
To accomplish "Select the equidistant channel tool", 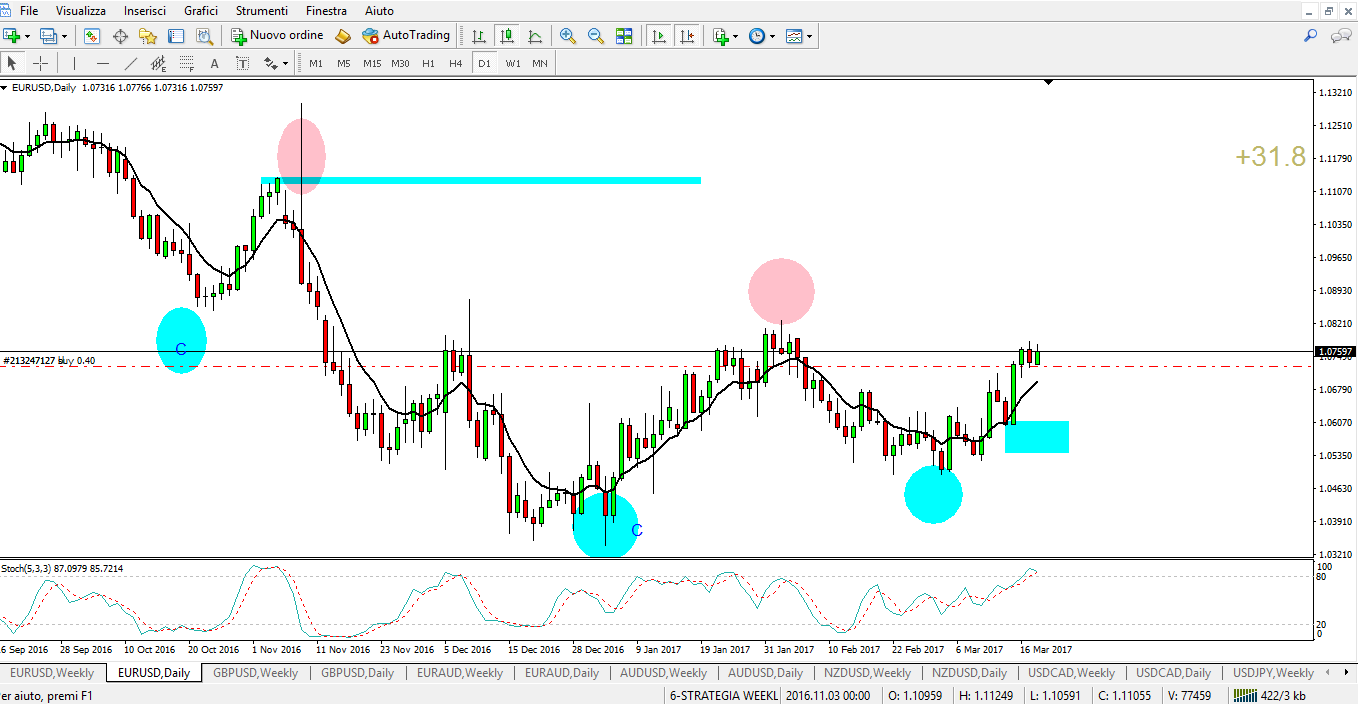I will click(158, 63).
